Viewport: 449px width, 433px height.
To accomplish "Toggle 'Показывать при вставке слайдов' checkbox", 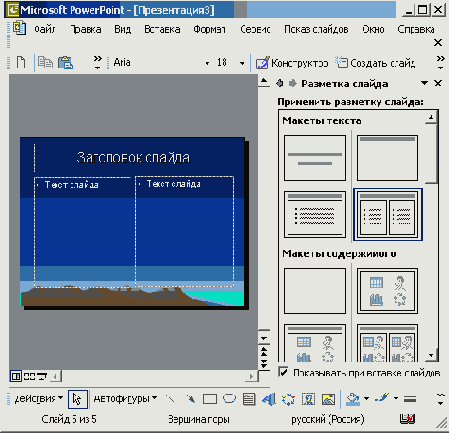I will click(283, 372).
